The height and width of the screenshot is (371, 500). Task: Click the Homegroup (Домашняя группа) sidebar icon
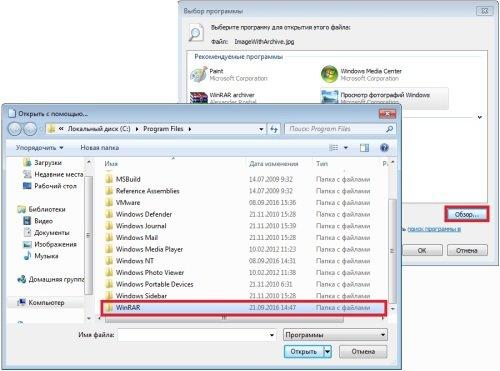(21, 279)
